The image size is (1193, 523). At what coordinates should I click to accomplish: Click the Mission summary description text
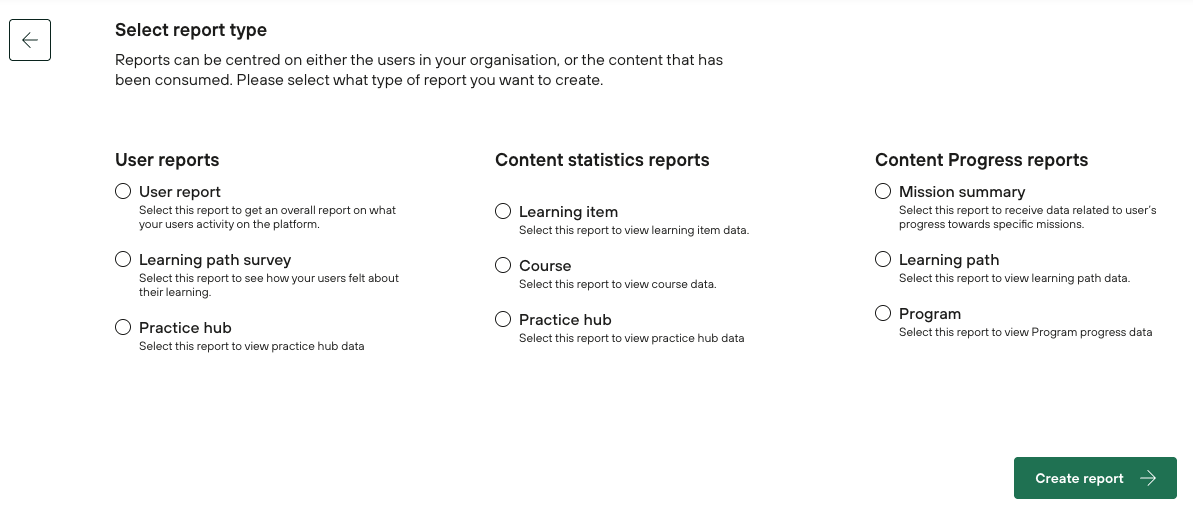[x=1027, y=217]
